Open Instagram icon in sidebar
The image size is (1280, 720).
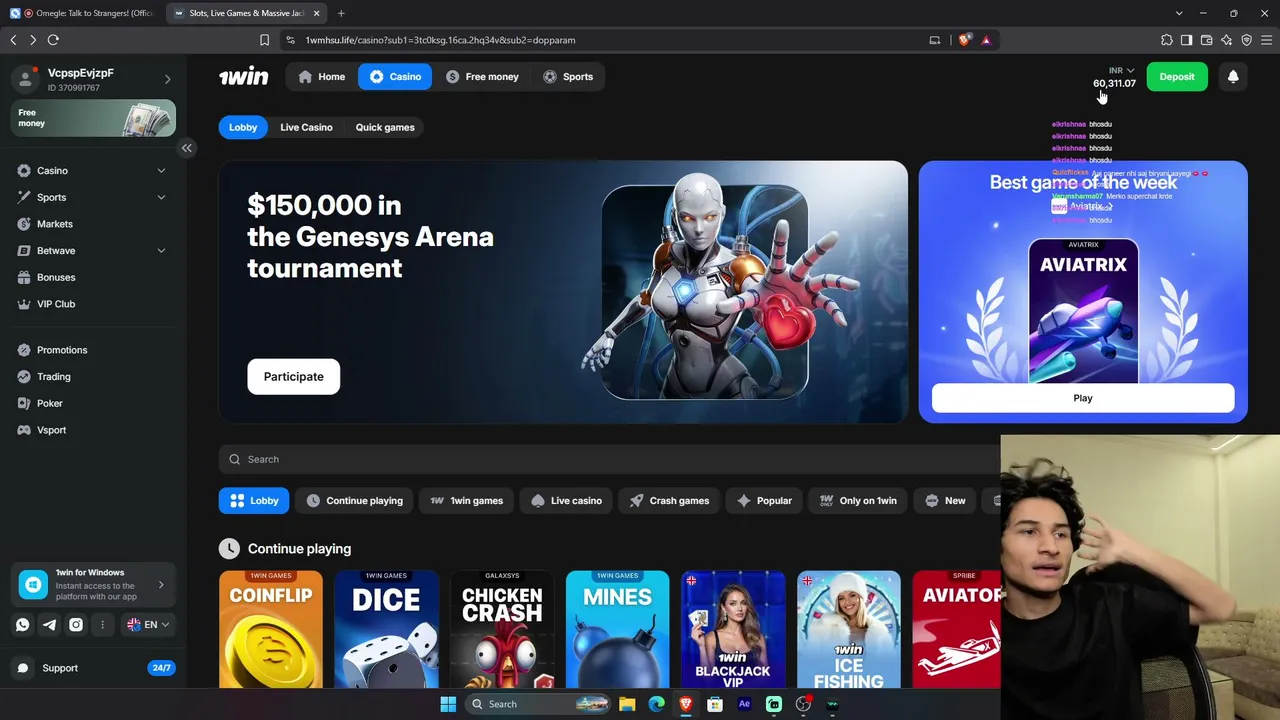[x=76, y=625]
